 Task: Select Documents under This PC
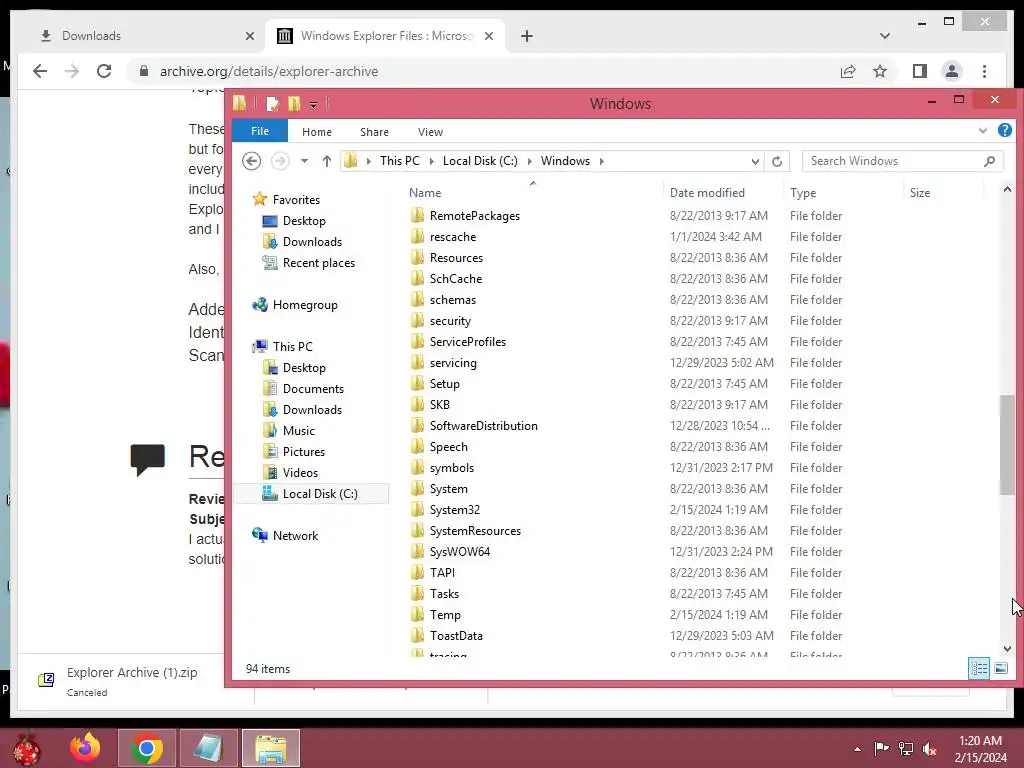point(313,389)
